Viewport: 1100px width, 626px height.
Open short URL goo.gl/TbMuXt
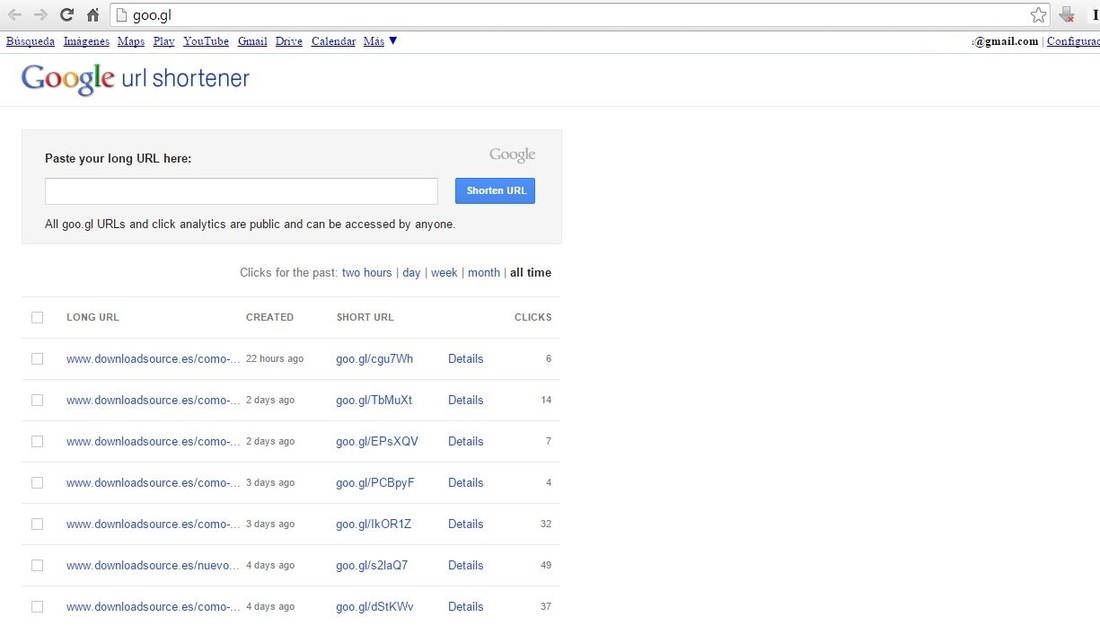374,400
